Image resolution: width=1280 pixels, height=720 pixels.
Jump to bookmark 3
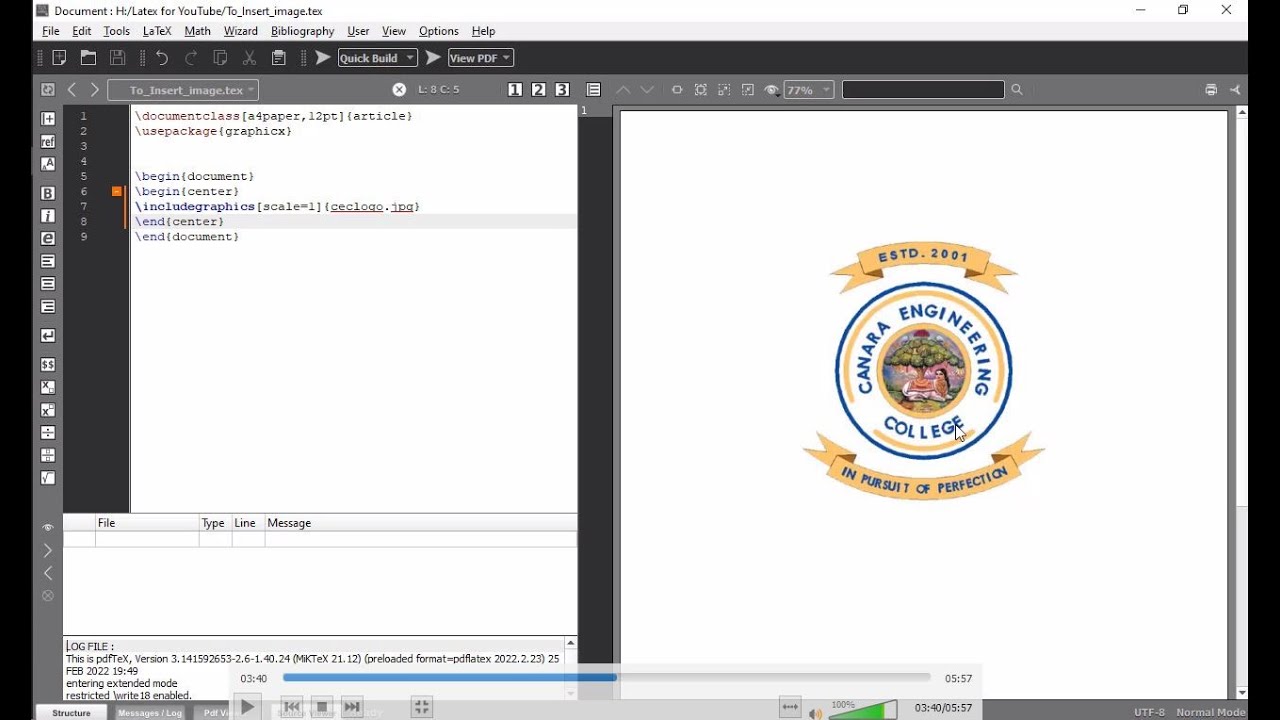click(x=562, y=90)
